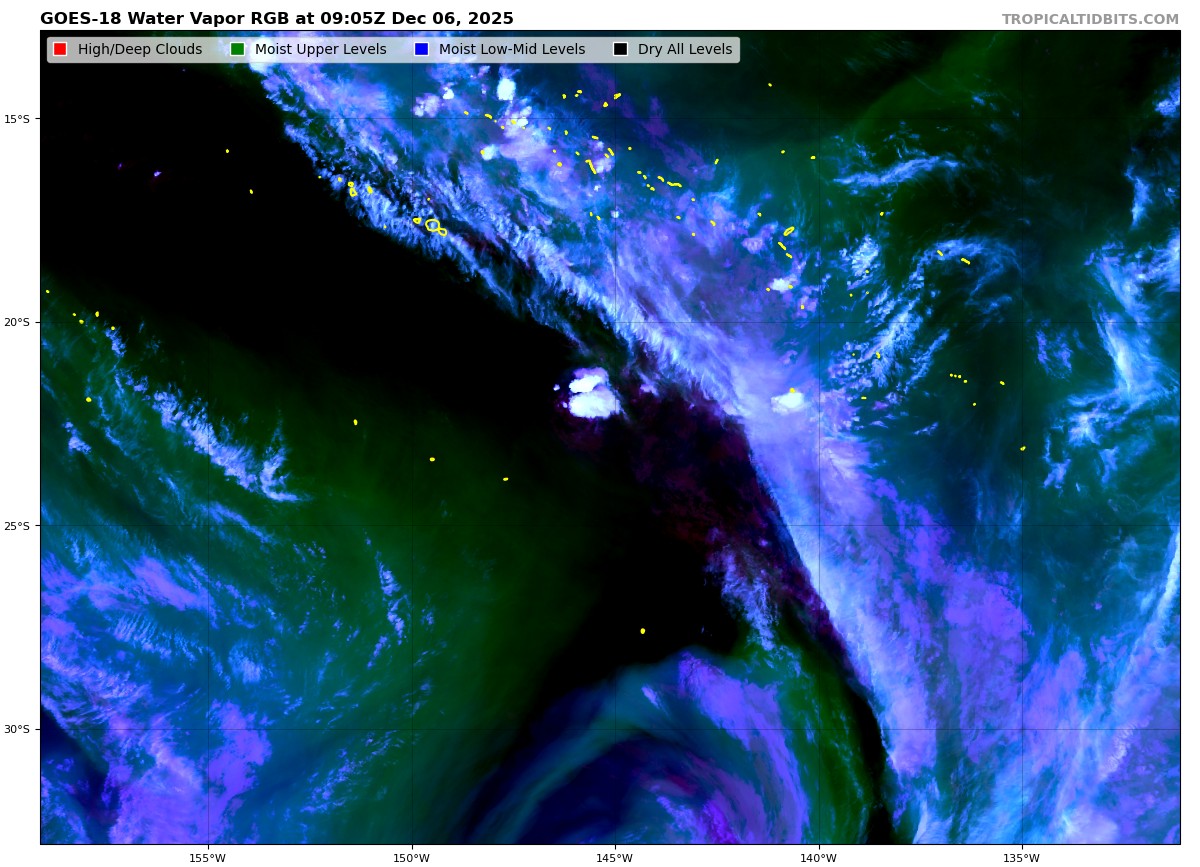This screenshot has height=867, width=1200.
Task: Click the "Moist Low-Mid Levels" legend label
Action: point(511,49)
